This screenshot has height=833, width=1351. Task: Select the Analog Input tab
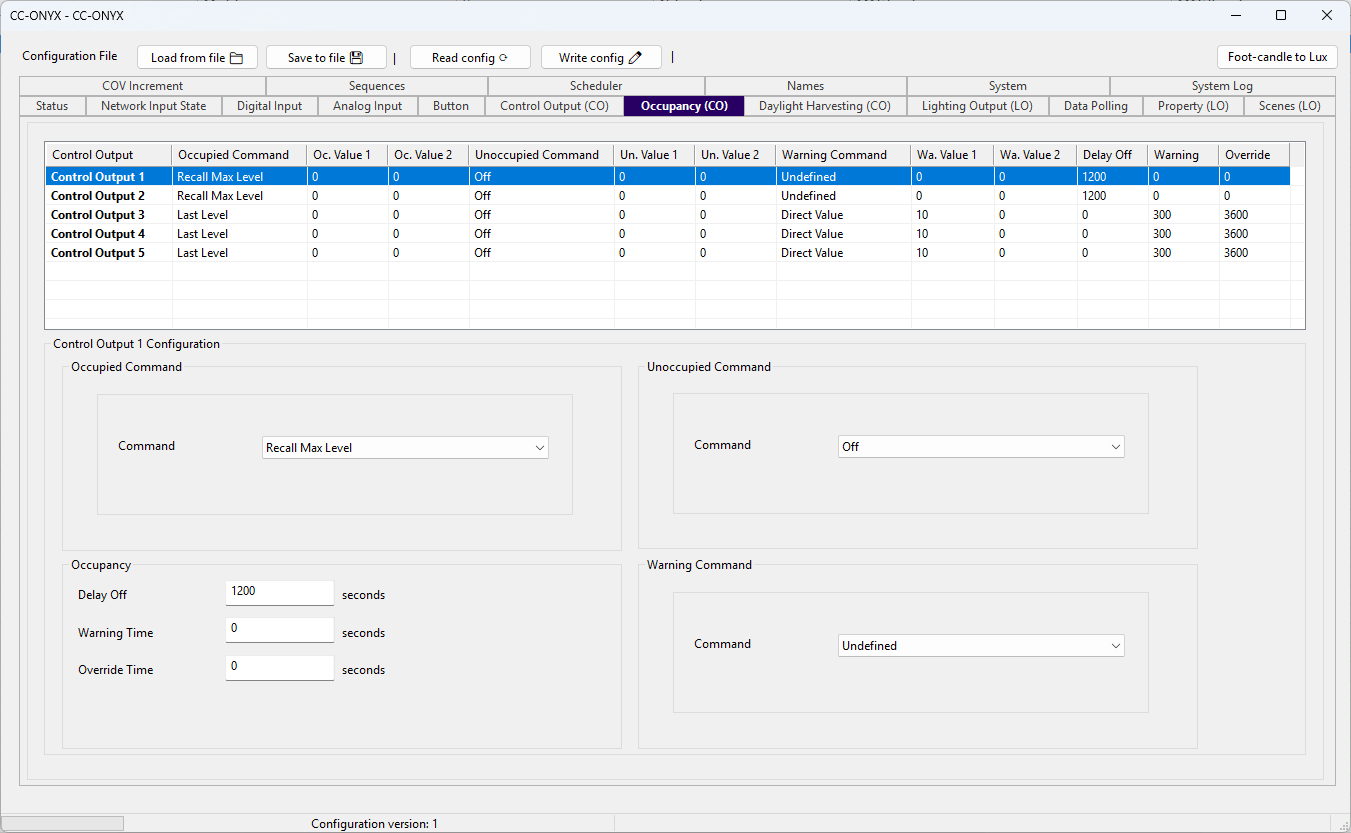367,106
